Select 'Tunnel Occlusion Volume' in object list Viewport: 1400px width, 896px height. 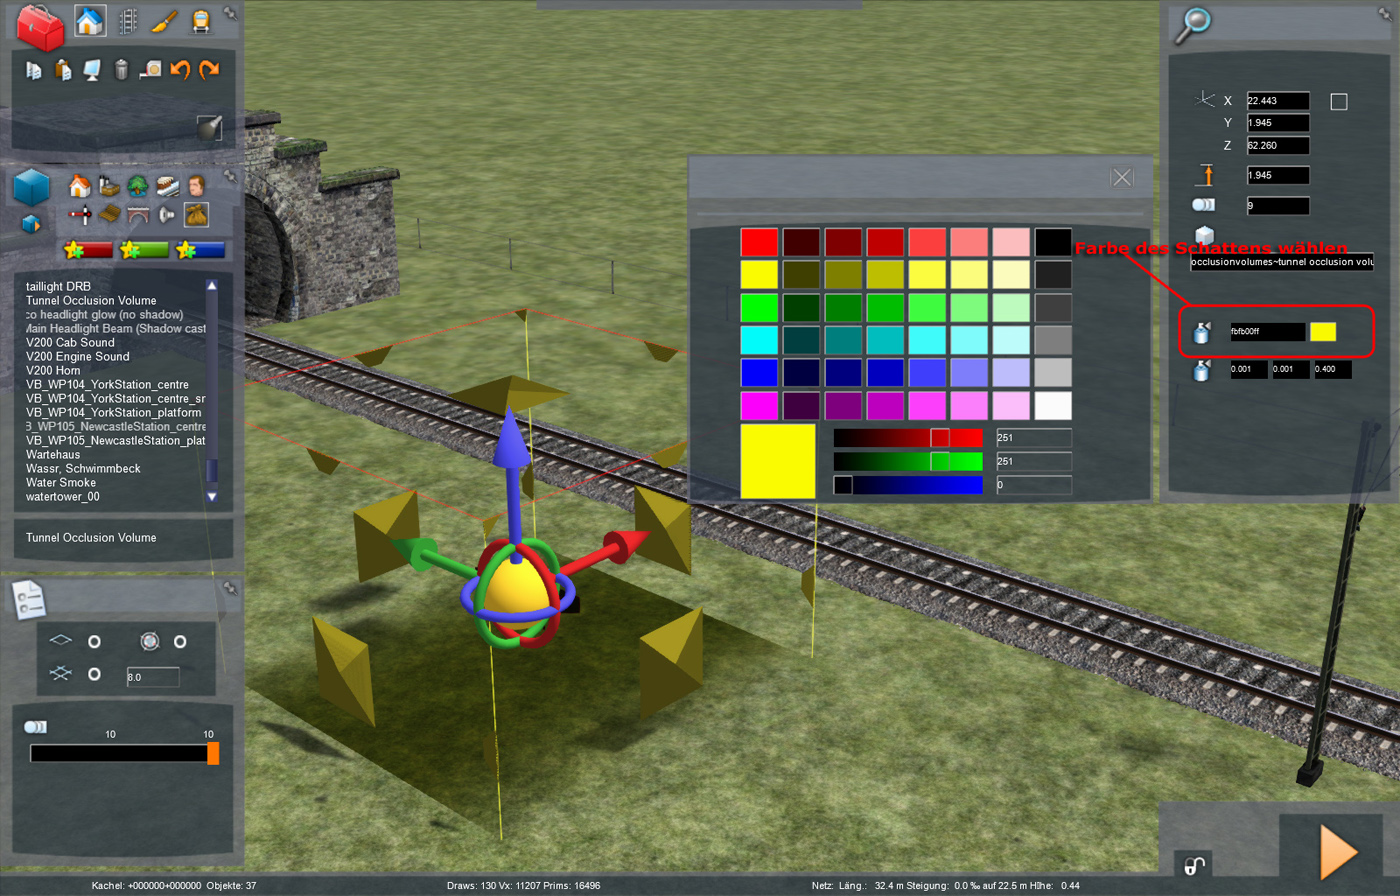91,300
